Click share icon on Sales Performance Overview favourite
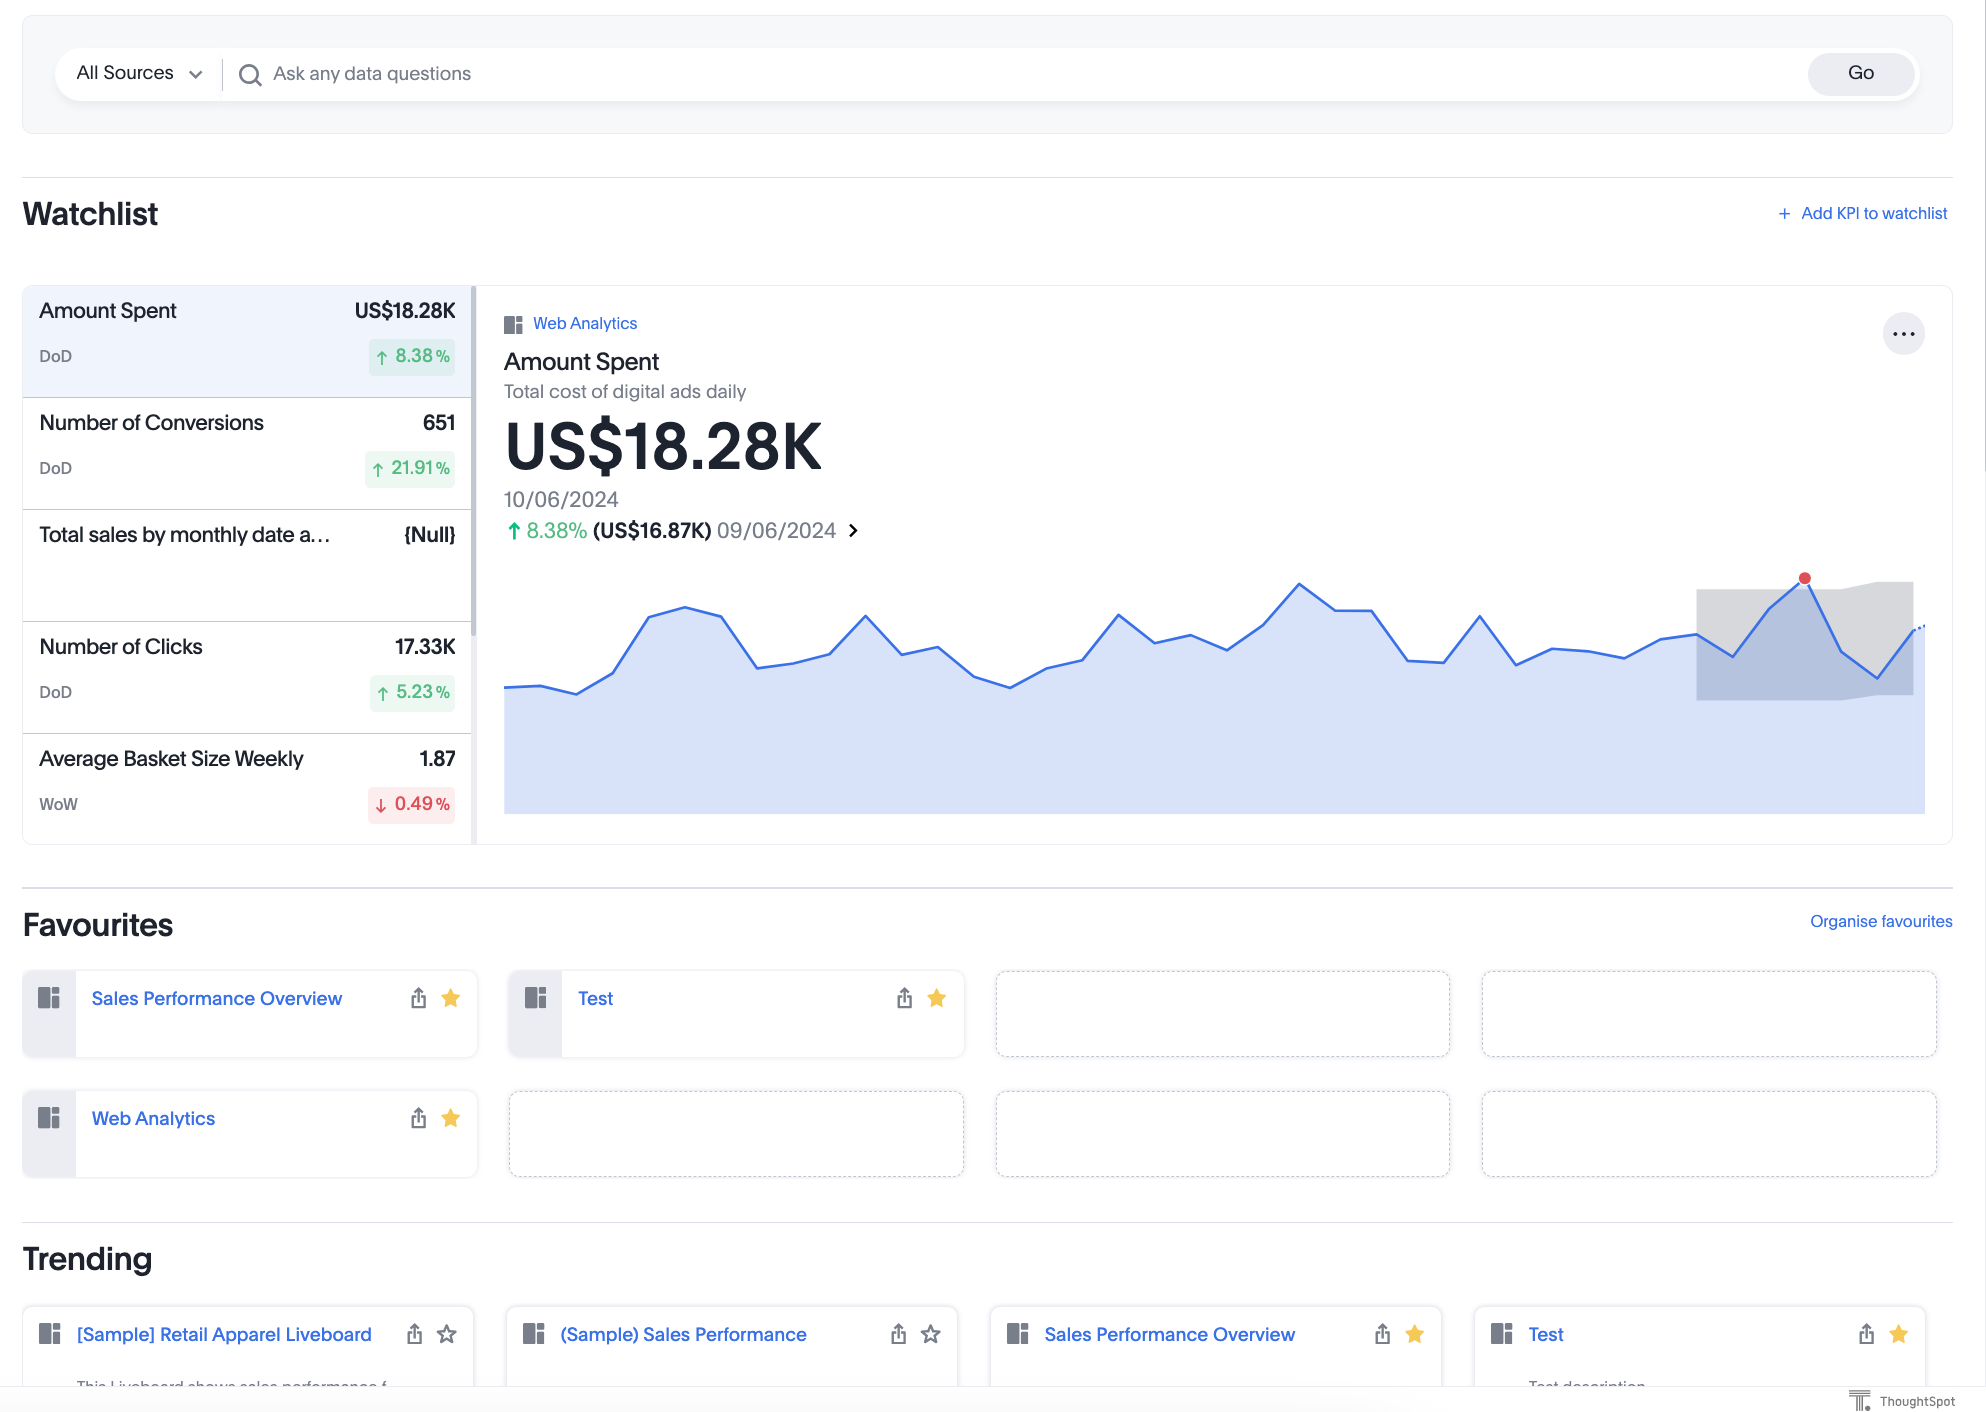1986x1412 pixels. (x=418, y=998)
